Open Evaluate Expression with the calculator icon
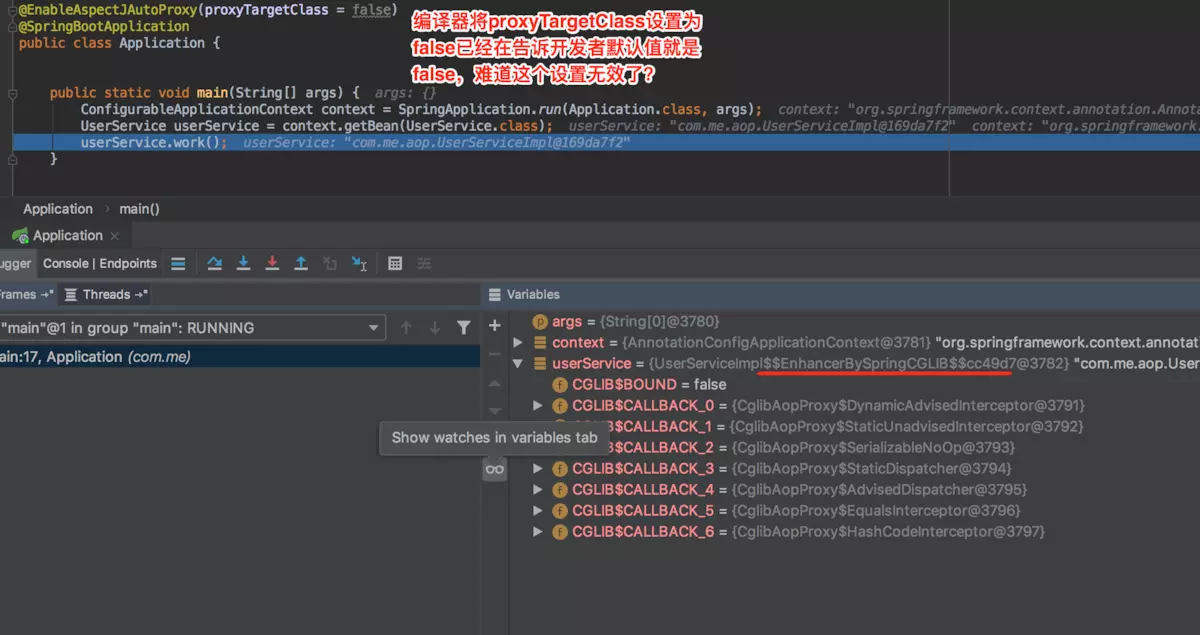The image size is (1200, 635). point(395,263)
